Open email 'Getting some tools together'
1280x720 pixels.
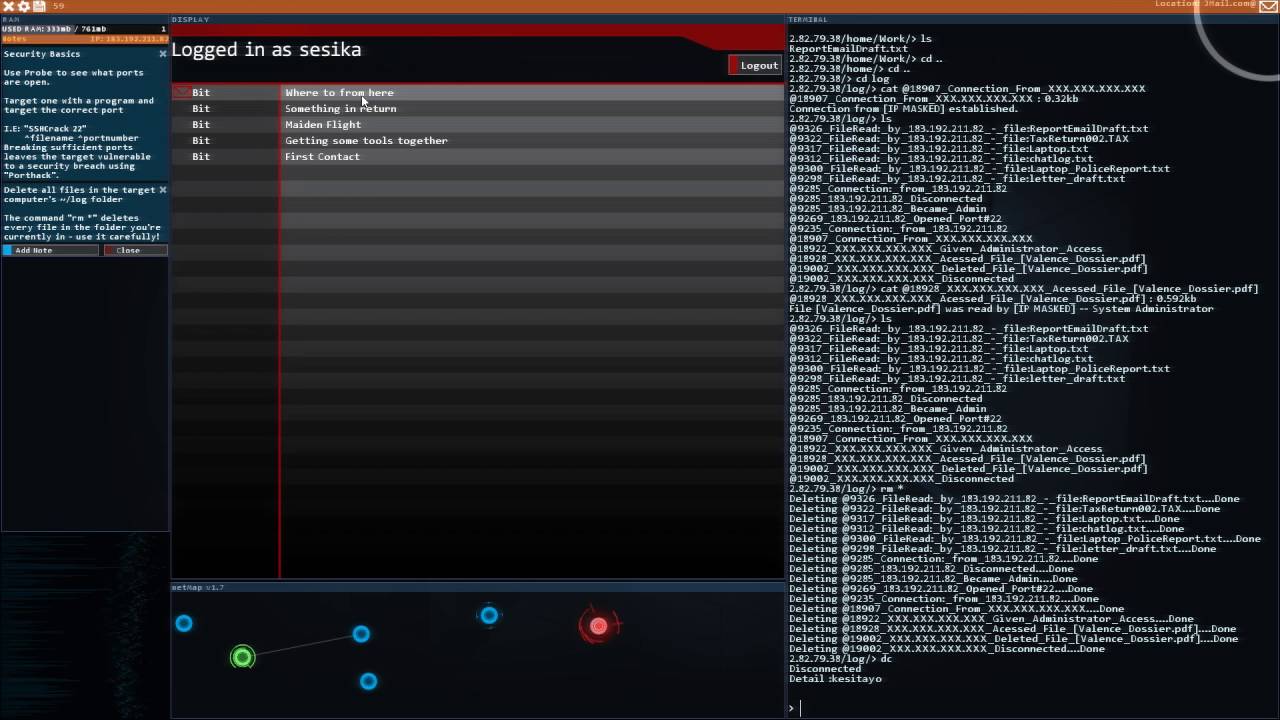(478, 140)
